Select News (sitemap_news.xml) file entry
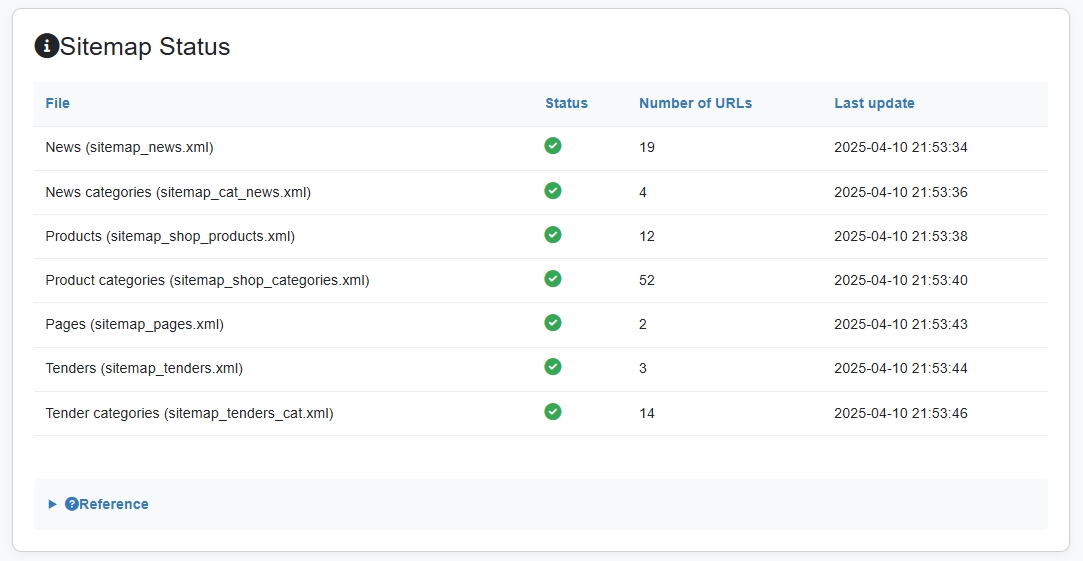This screenshot has width=1083, height=561. pyautogui.click(x=129, y=147)
